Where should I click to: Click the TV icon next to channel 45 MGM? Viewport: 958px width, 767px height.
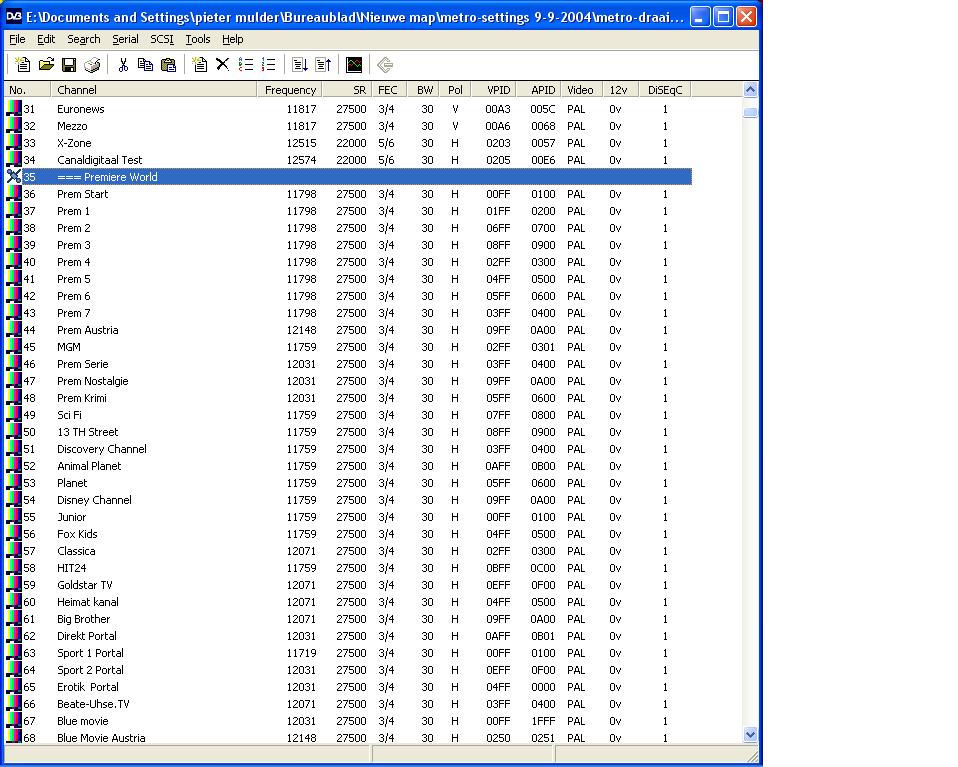click(13, 347)
